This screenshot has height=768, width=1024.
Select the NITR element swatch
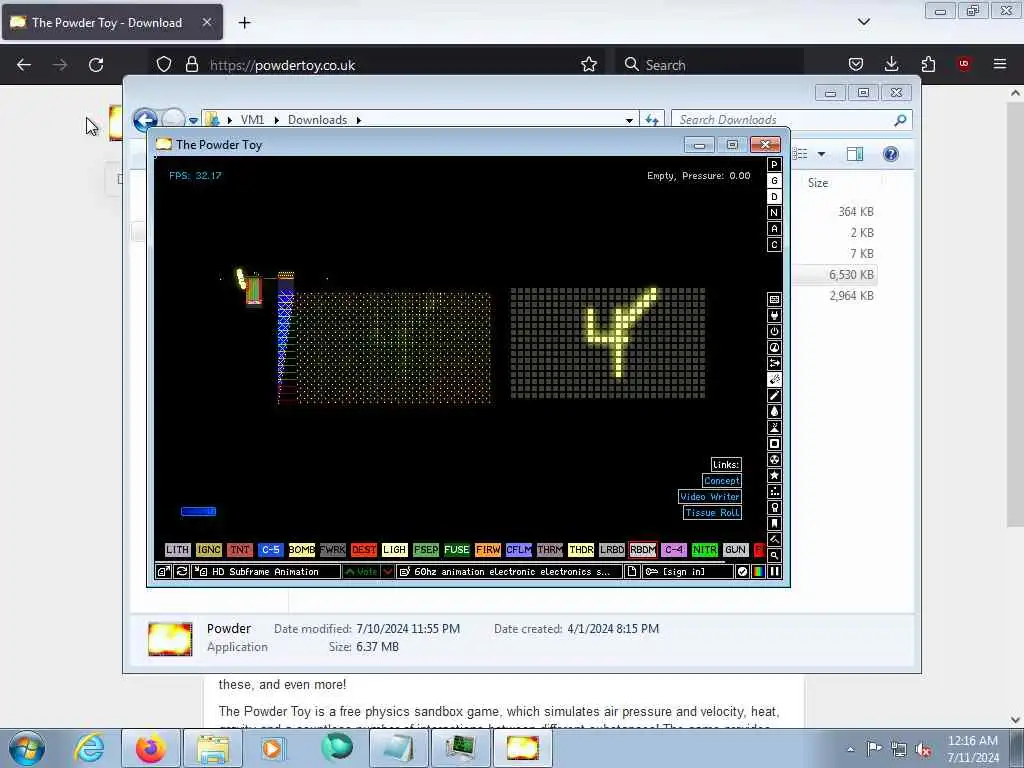coord(705,550)
